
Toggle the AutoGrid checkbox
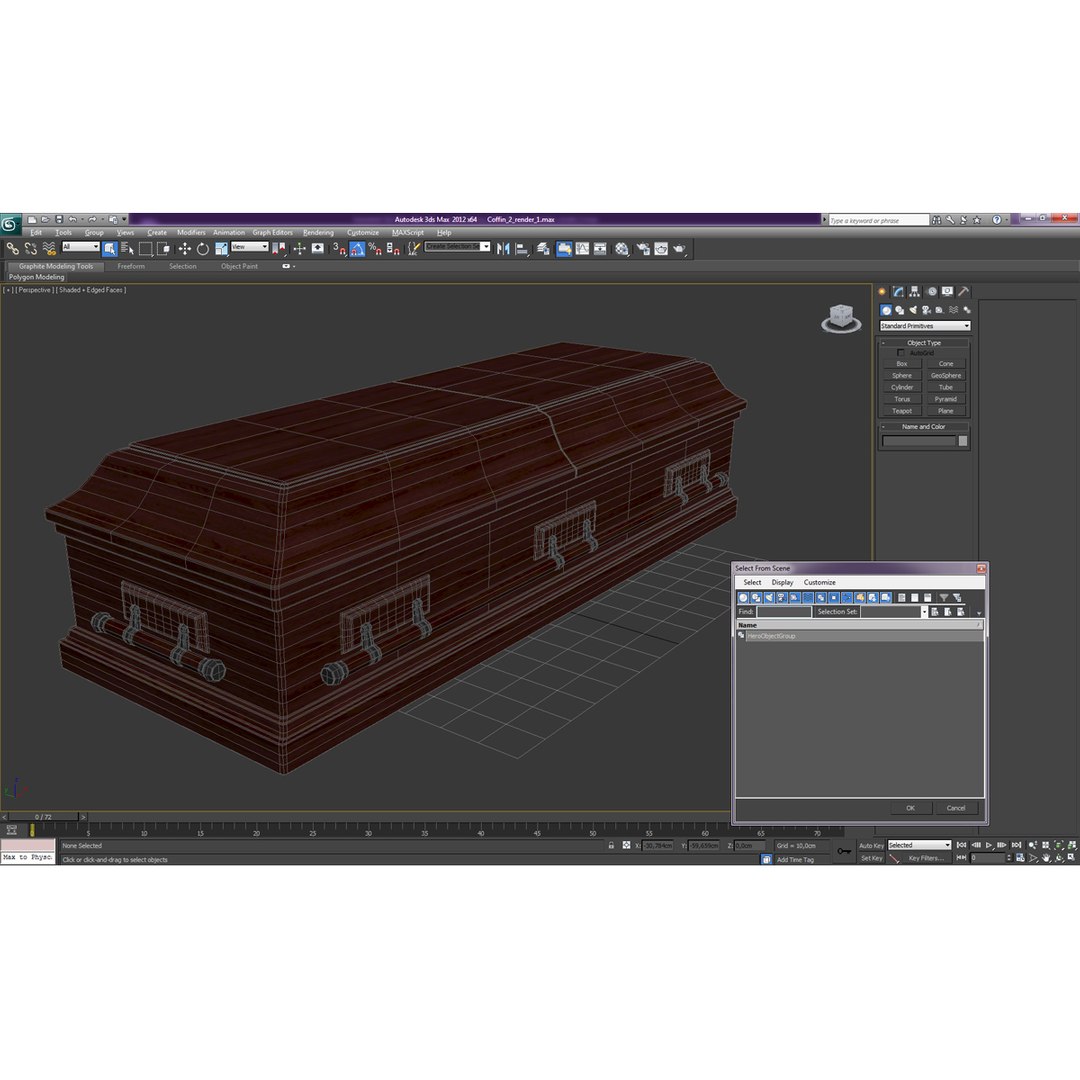point(901,353)
